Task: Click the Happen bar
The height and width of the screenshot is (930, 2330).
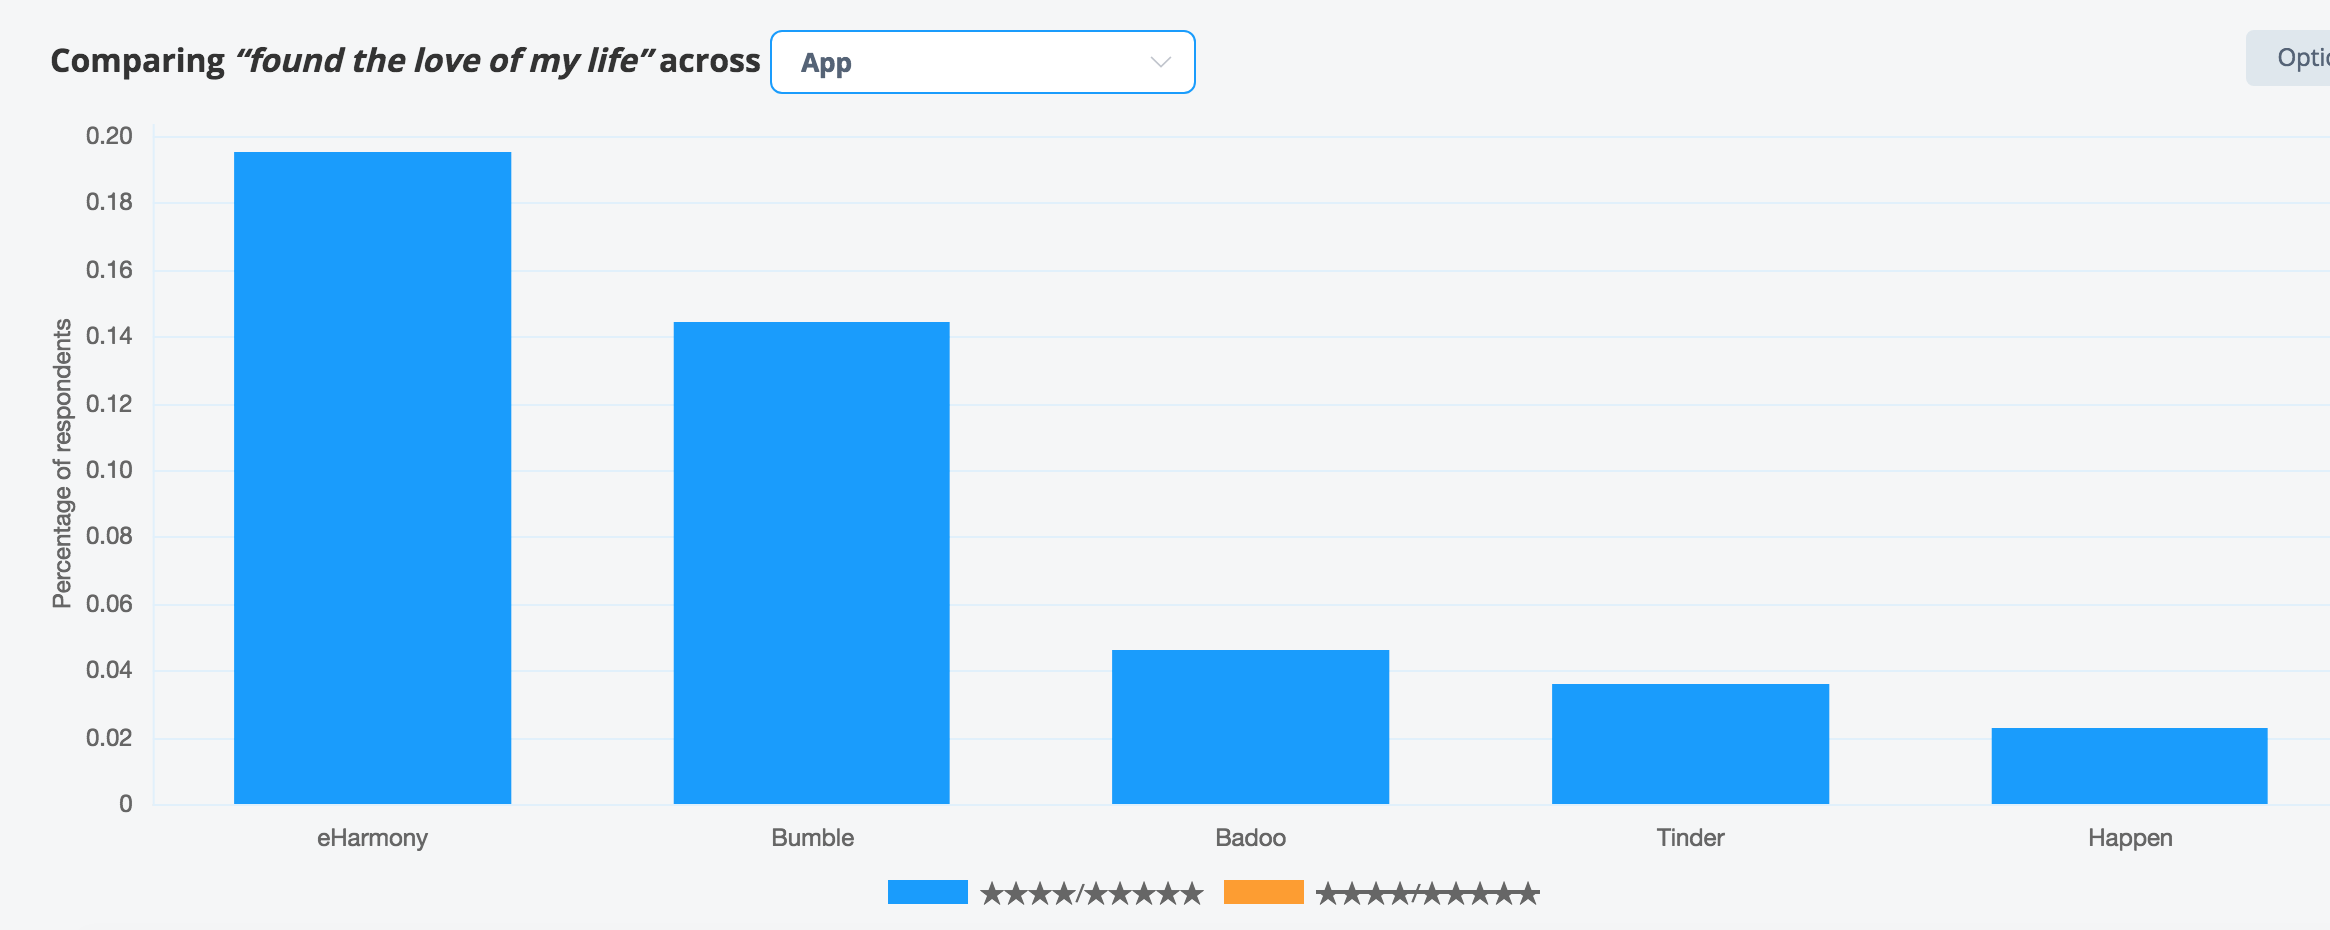Action: point(2129,766)
